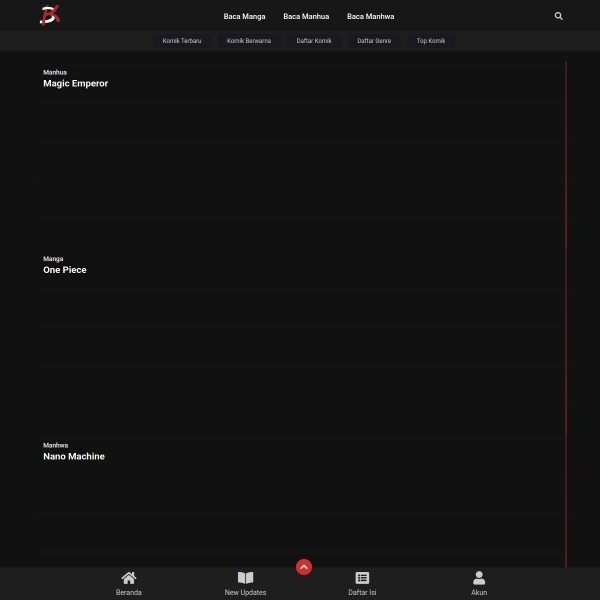The image size is (600, 600).
Task: View the Top Komik ranking
Action: pyautogui.click(x=431, y=41)
